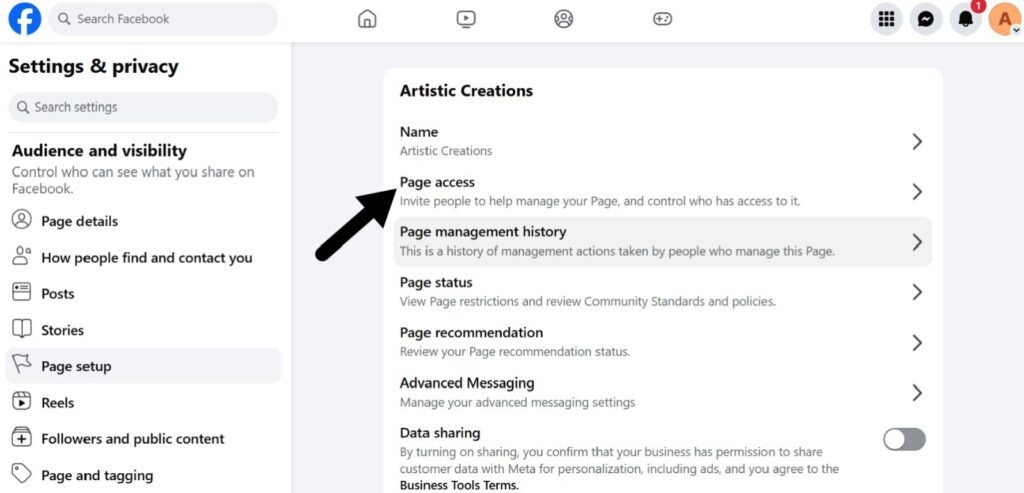Open the Video tab icon

465,19
